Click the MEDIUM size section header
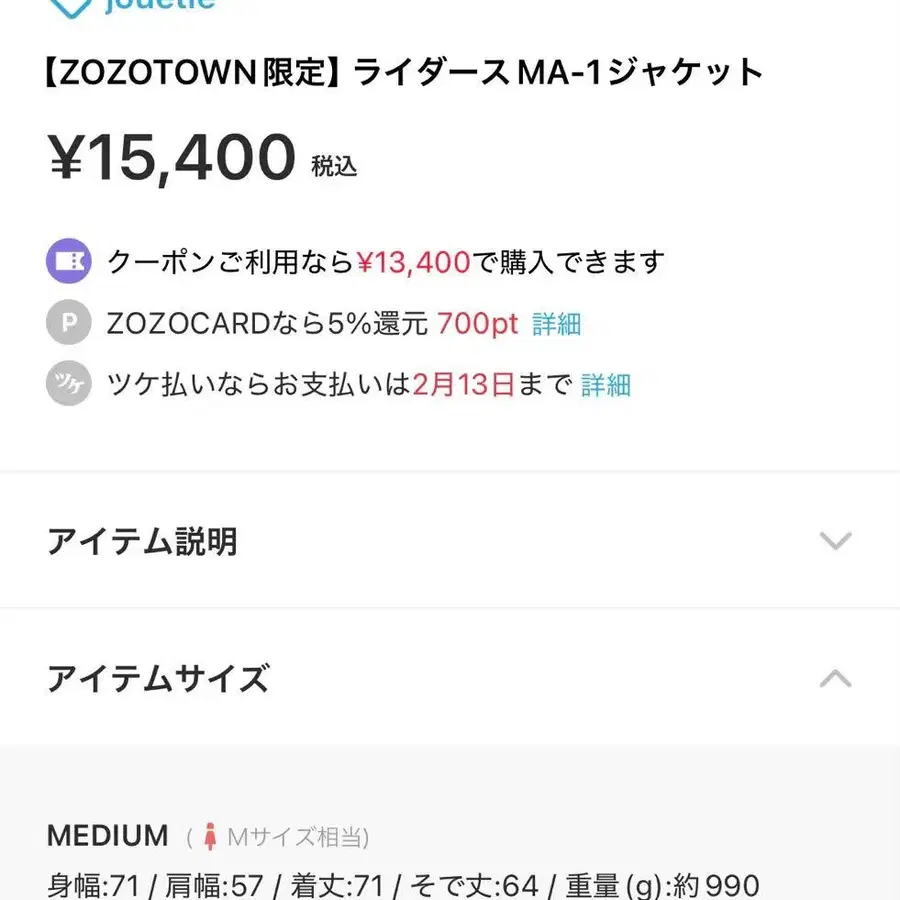The height and width of the screenshot is (900, 900). pos(107,835)
